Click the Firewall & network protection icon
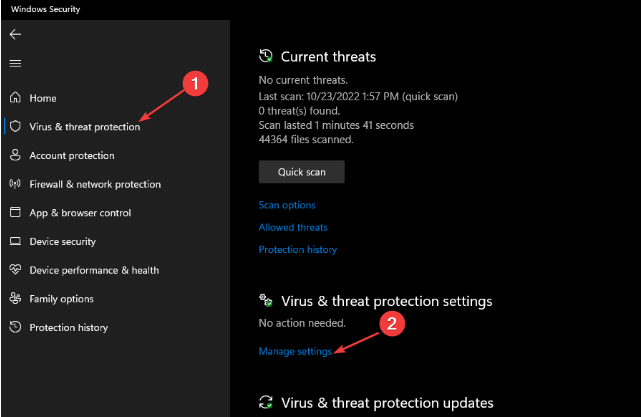Viewport: 642px width, 417px height. pos(15,184)
